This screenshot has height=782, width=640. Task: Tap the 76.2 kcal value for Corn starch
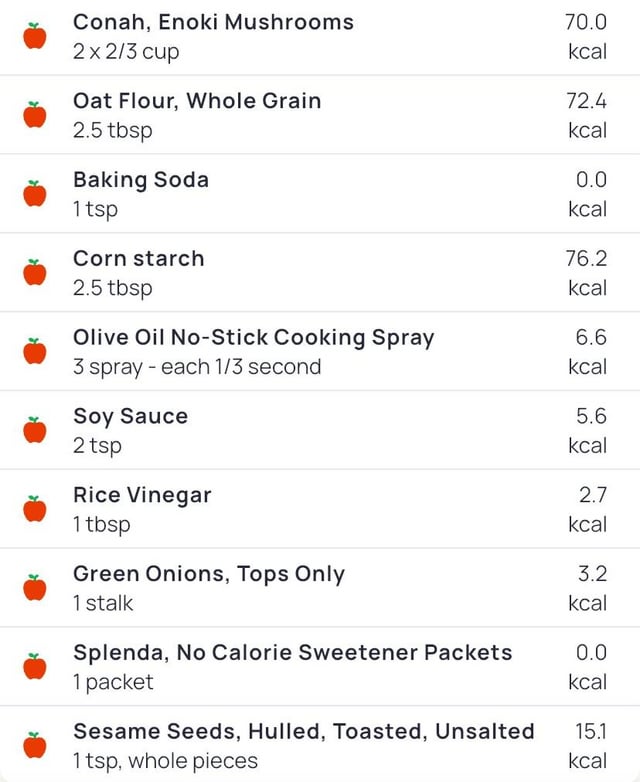point(586,273)
